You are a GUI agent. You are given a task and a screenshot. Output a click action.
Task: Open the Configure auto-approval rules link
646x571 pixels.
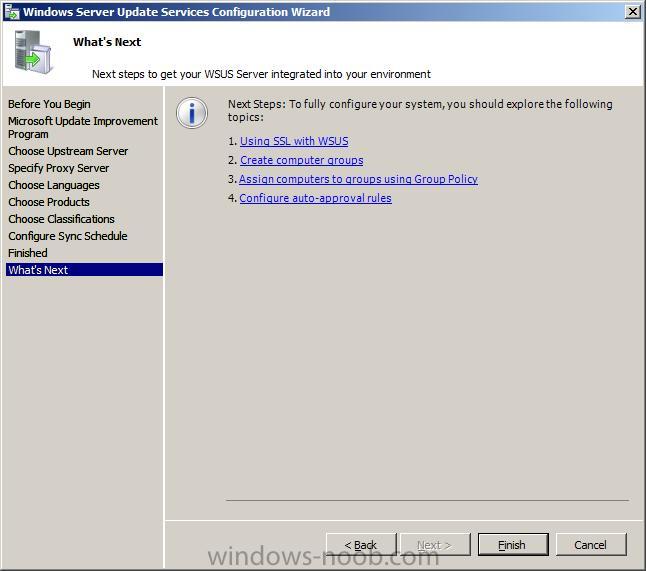coord(315,198)
